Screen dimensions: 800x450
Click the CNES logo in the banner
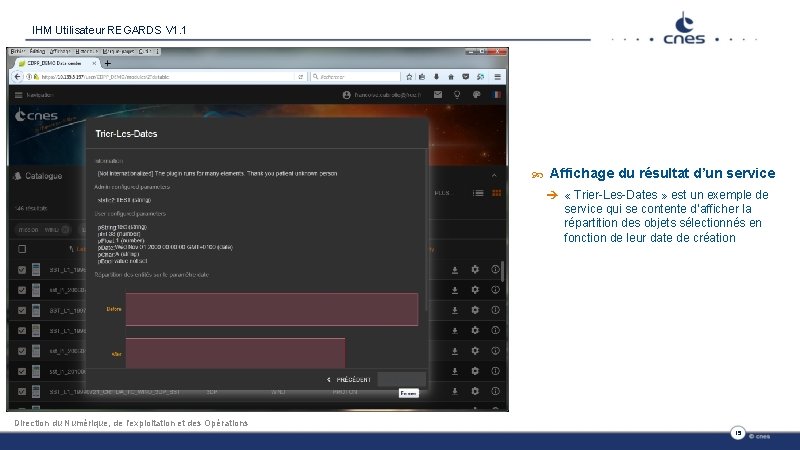[36, 115]
